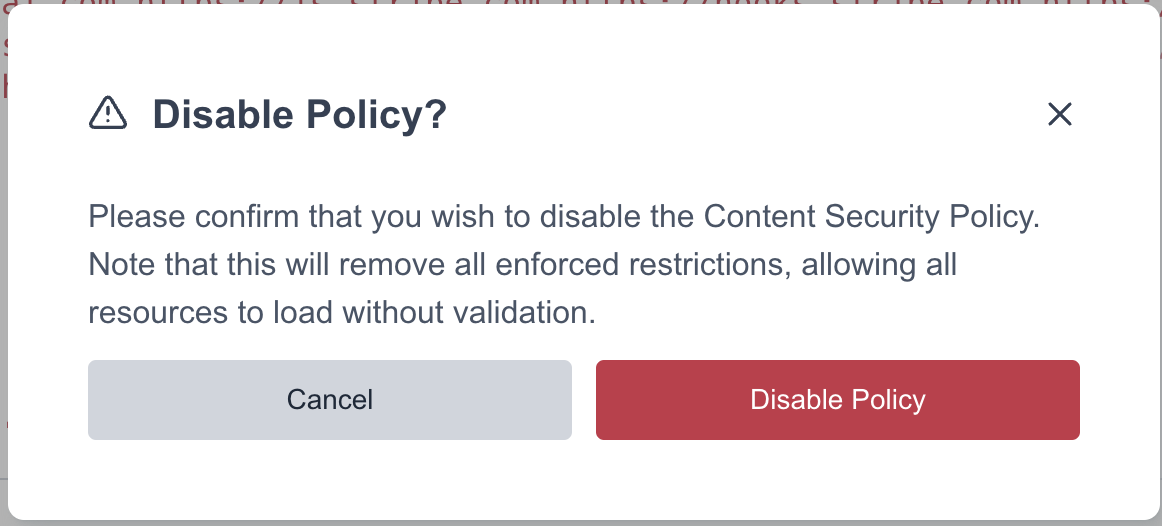The image size is (1162, 526).
Task: Hit the cross icon at the dialog corner
Action: (x=1059, y=114)
